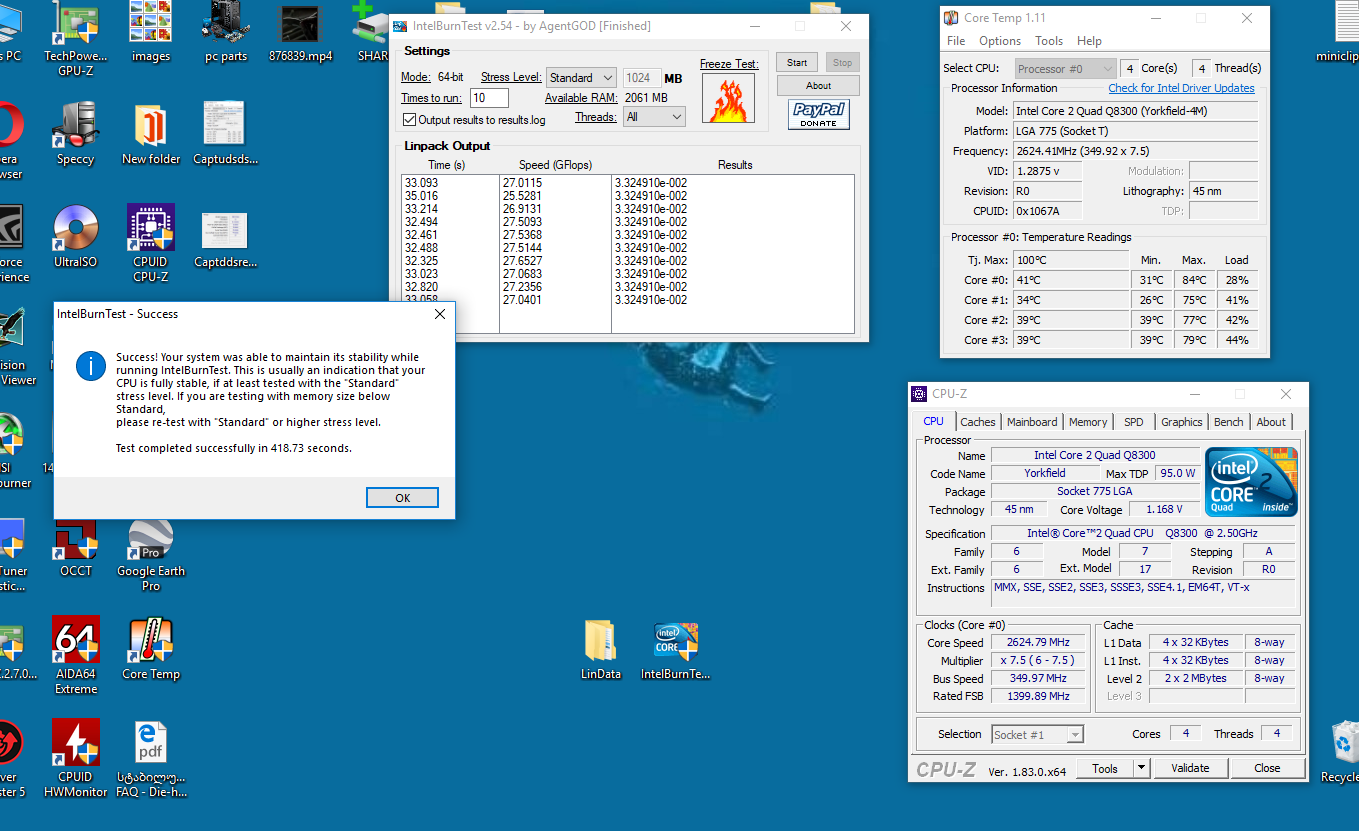Click the Freeze Test flame icon
This screenshot has height=831, width=1359.
pyautogui.click(x=728, y=99)
